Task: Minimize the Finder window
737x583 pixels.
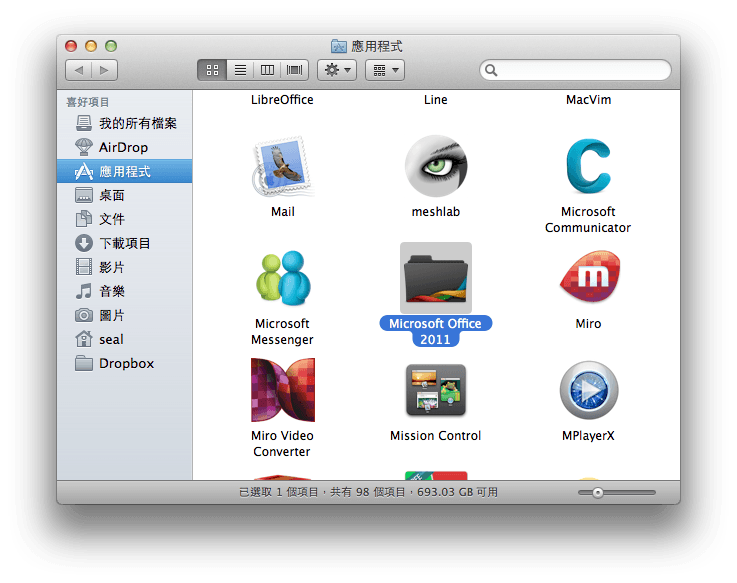Action: click(91, 46)
